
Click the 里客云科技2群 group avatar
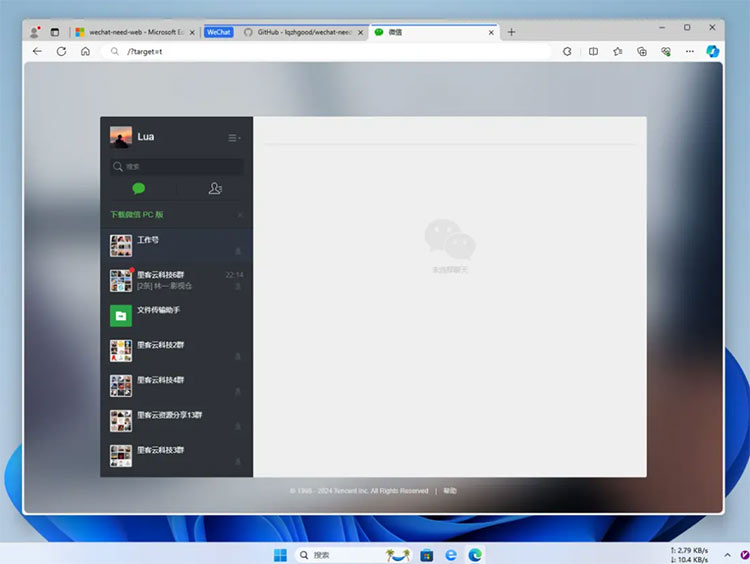tap(121, 351)
